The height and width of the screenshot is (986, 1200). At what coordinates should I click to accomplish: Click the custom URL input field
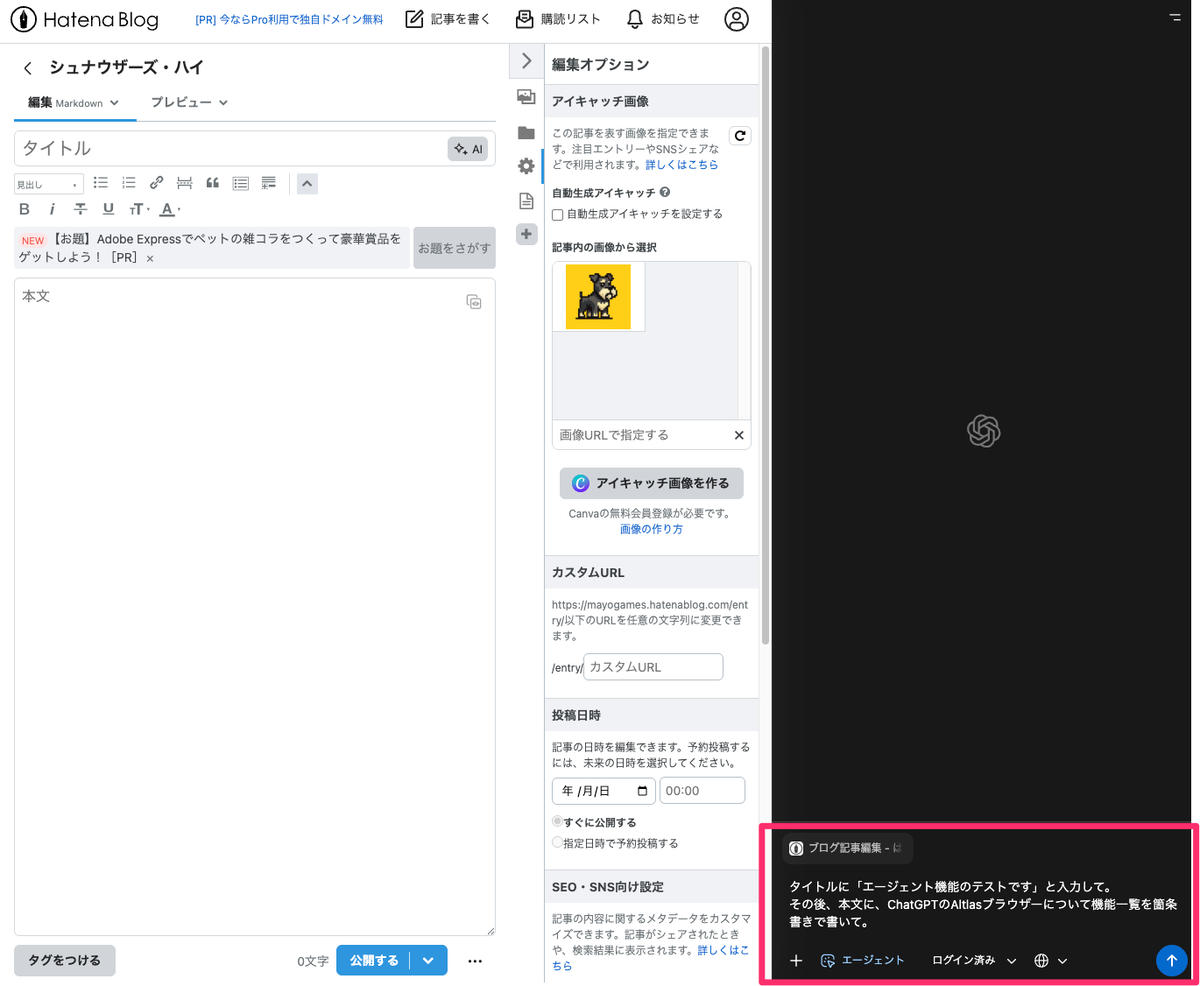click(x=653, y=667)
